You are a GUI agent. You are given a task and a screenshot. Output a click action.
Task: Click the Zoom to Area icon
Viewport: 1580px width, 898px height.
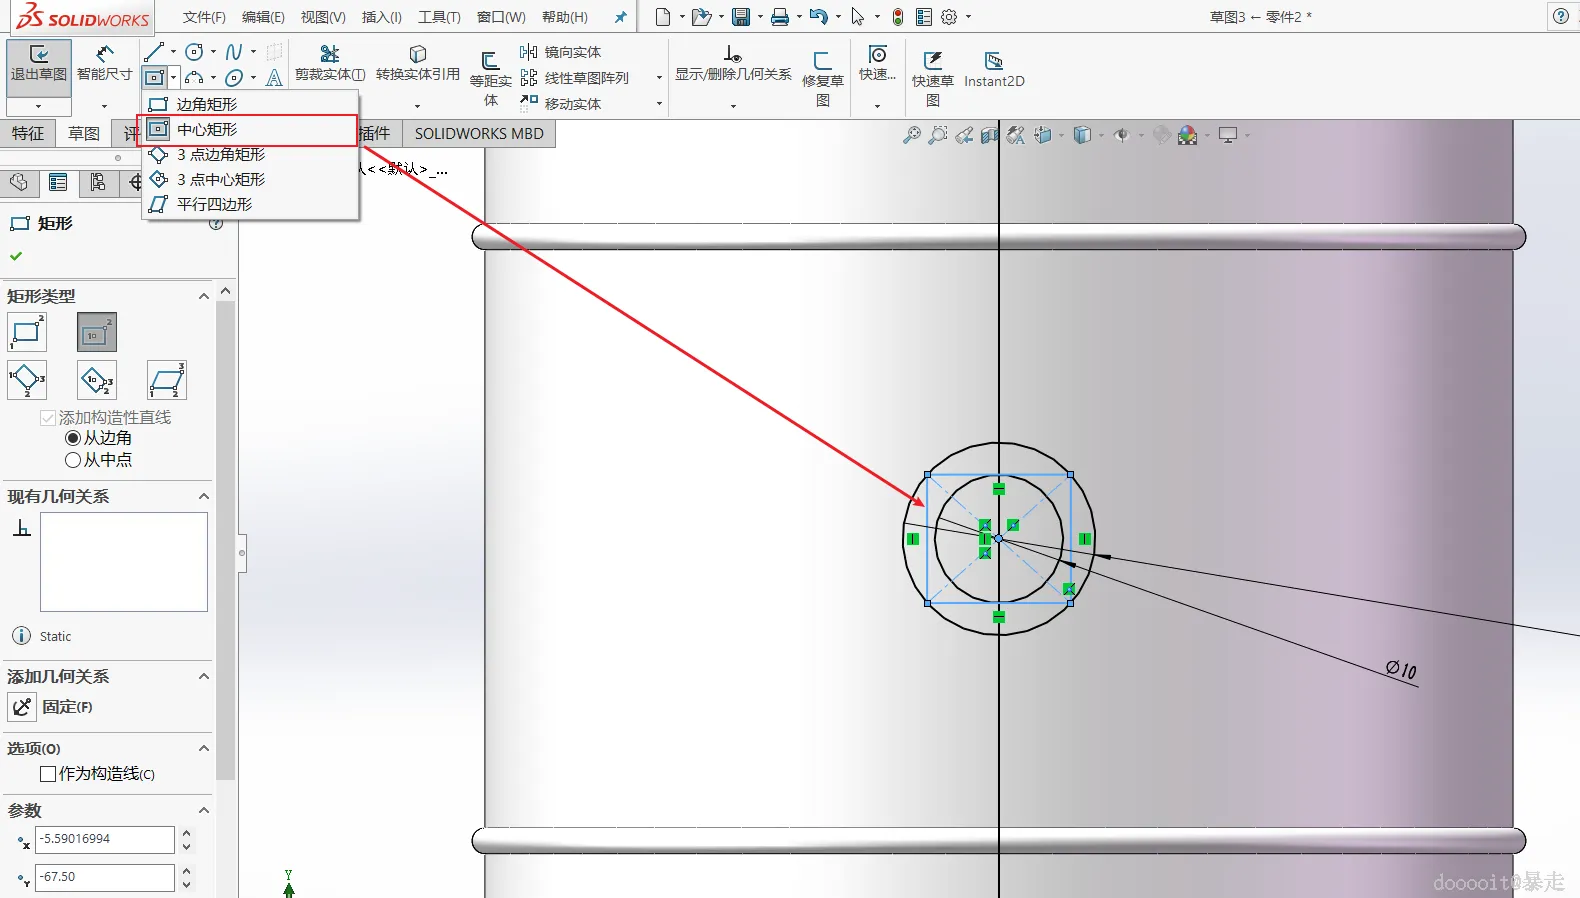tap(938, 135)
